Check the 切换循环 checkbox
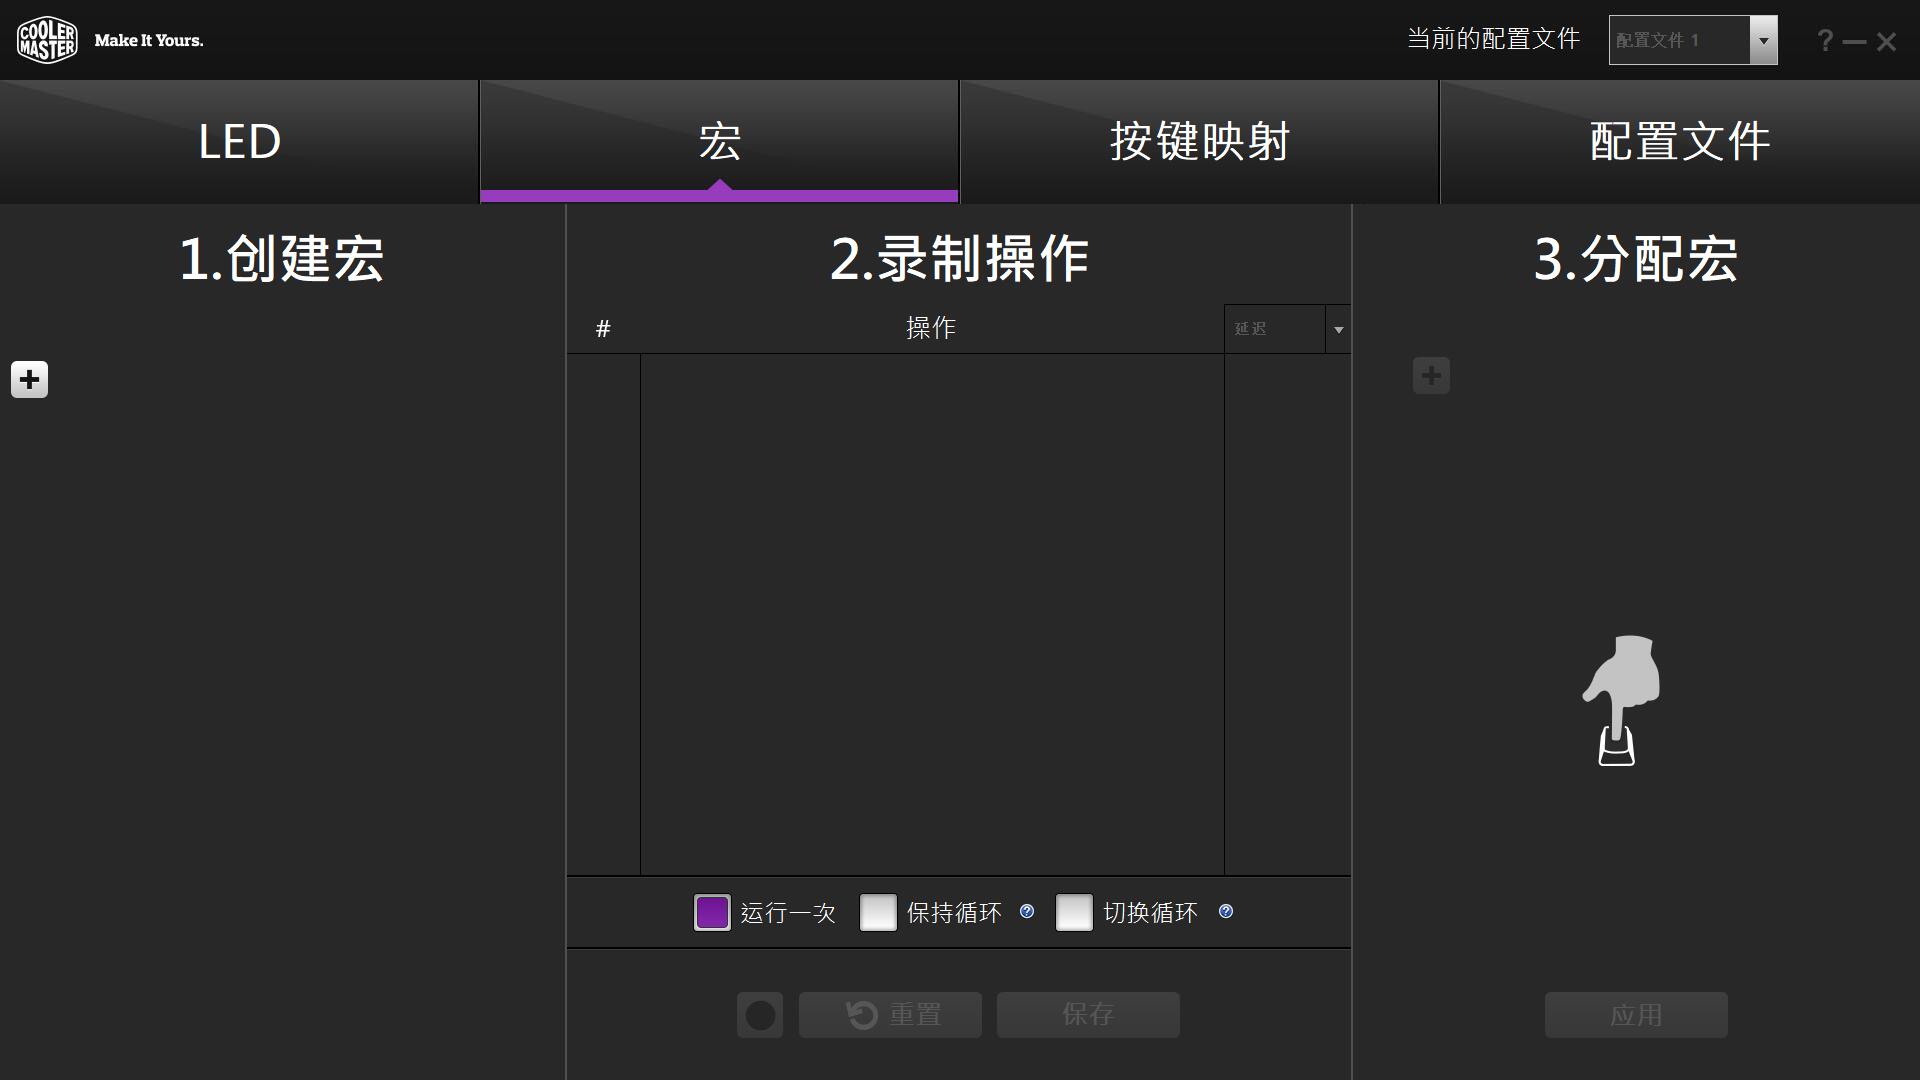The image size is (1920, 1080). click(1074, 912)
